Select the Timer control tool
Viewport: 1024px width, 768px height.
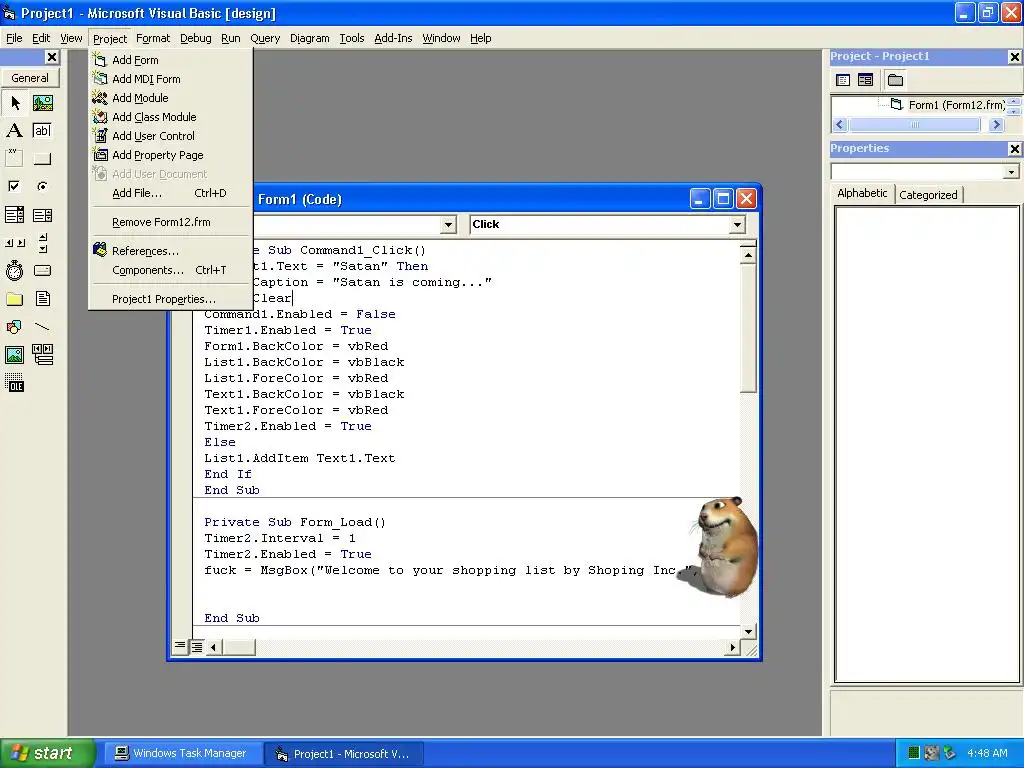pyautogui.click(x=15, y=270)
